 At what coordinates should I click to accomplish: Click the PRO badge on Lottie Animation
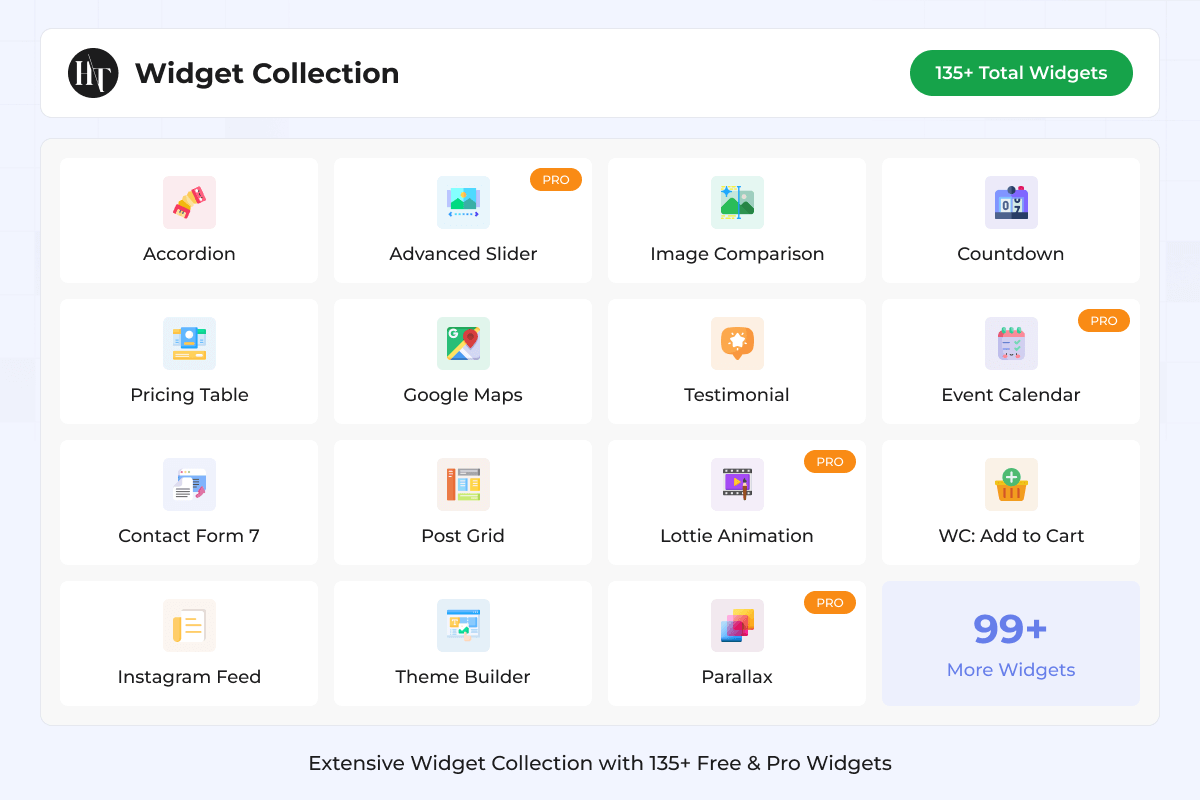pos(830,462)
